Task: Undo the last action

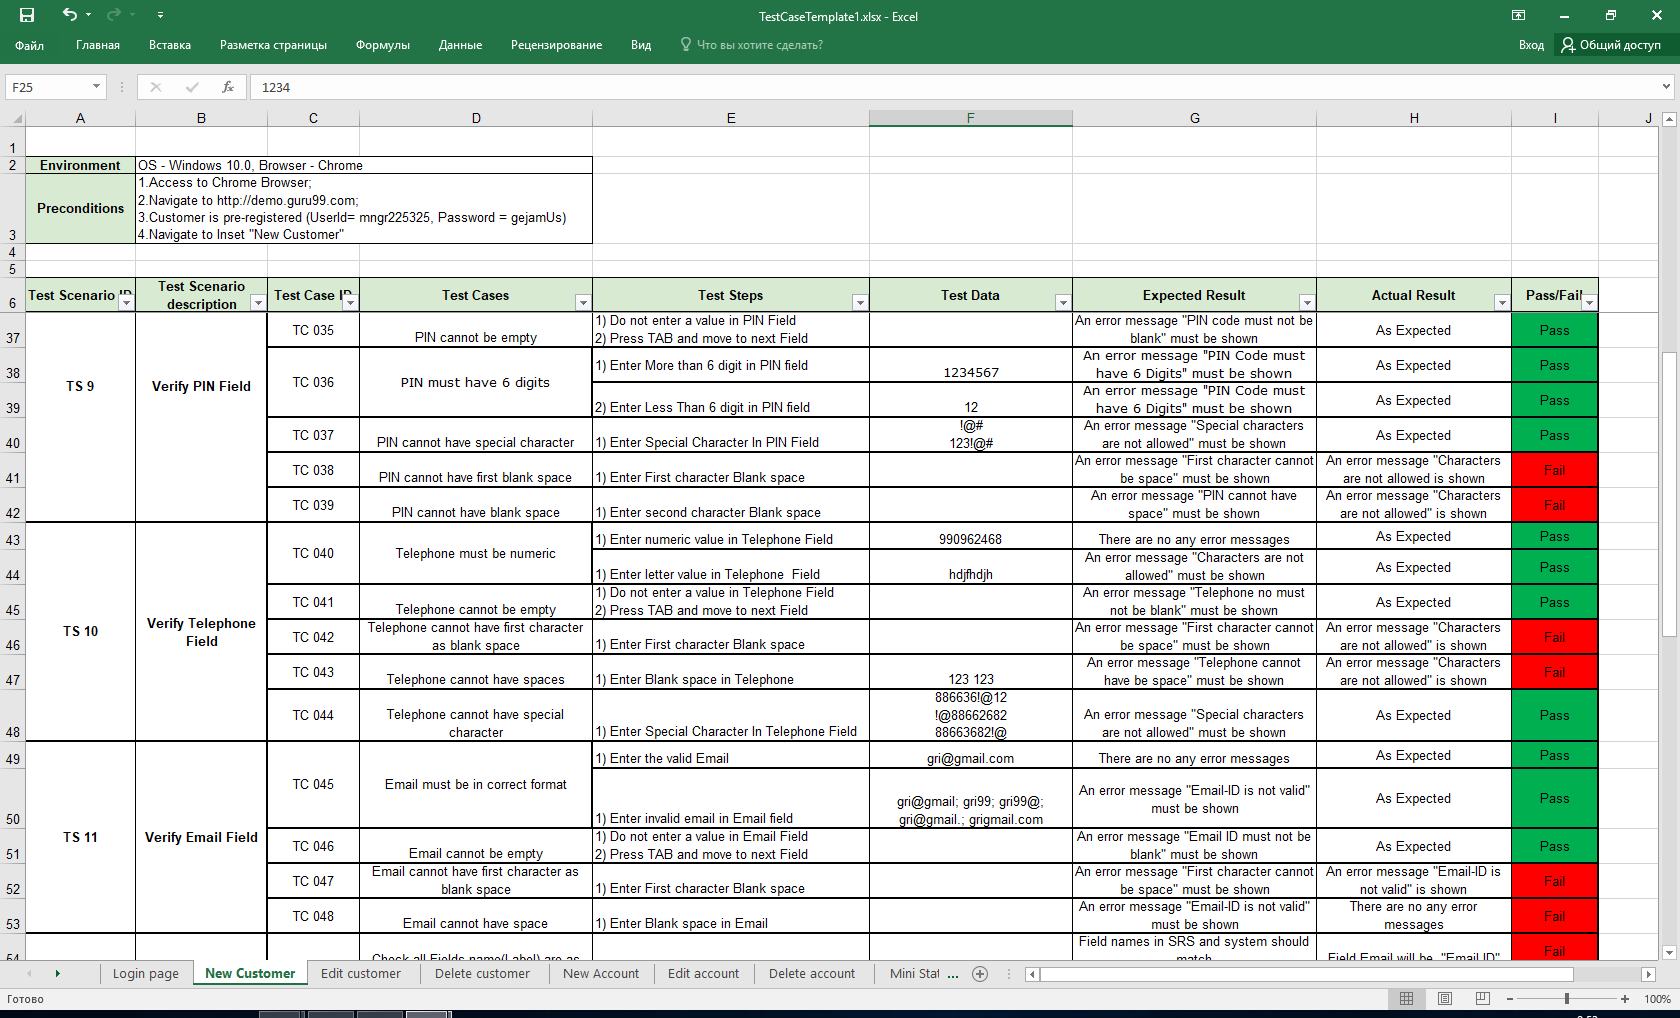Action: coord(69,15)
